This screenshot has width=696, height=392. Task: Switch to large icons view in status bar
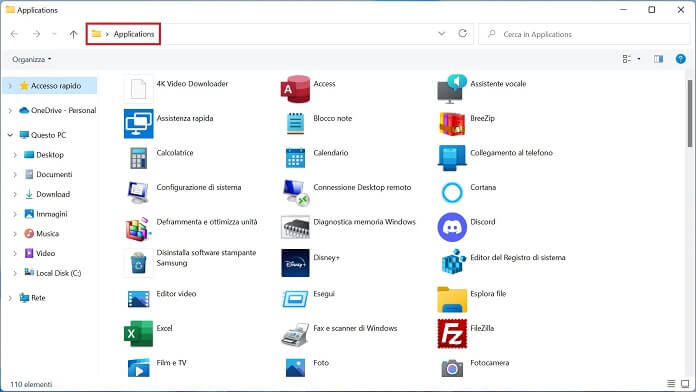coord(685,384)
